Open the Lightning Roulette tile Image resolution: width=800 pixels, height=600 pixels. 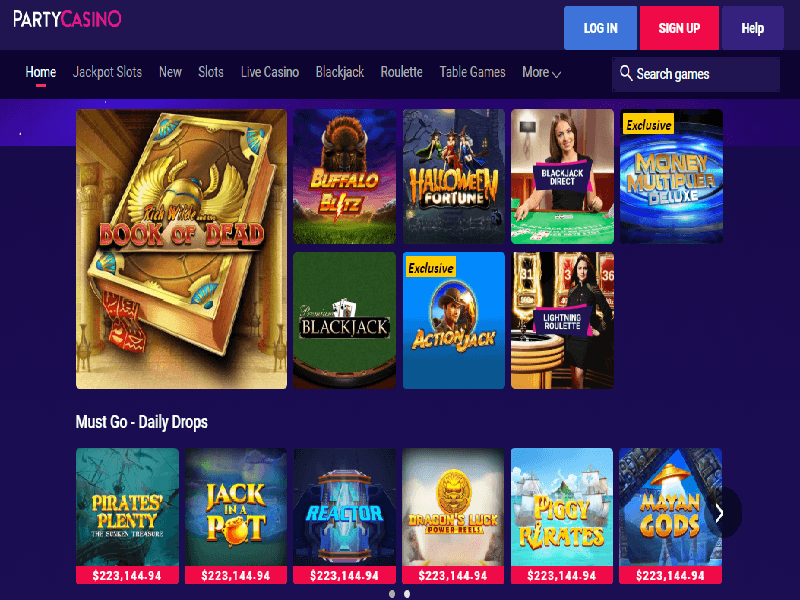(562, 320)
